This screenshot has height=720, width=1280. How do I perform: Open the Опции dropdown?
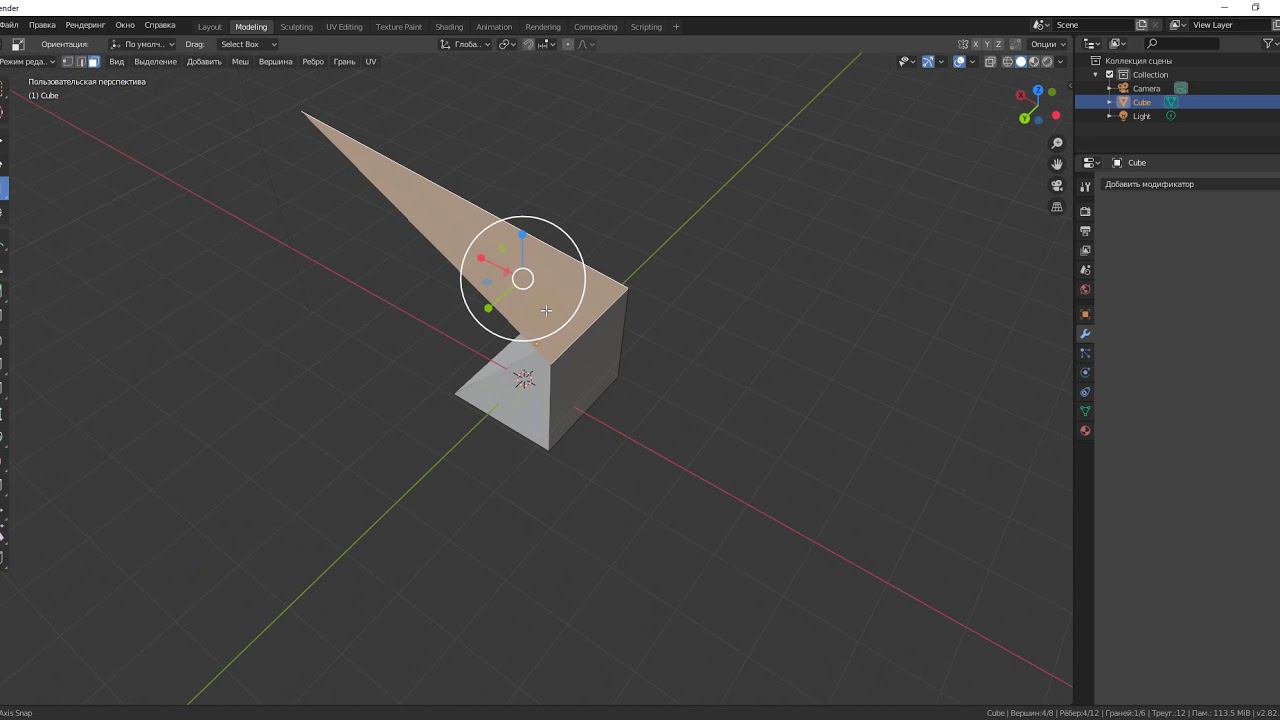(1048, 44)
